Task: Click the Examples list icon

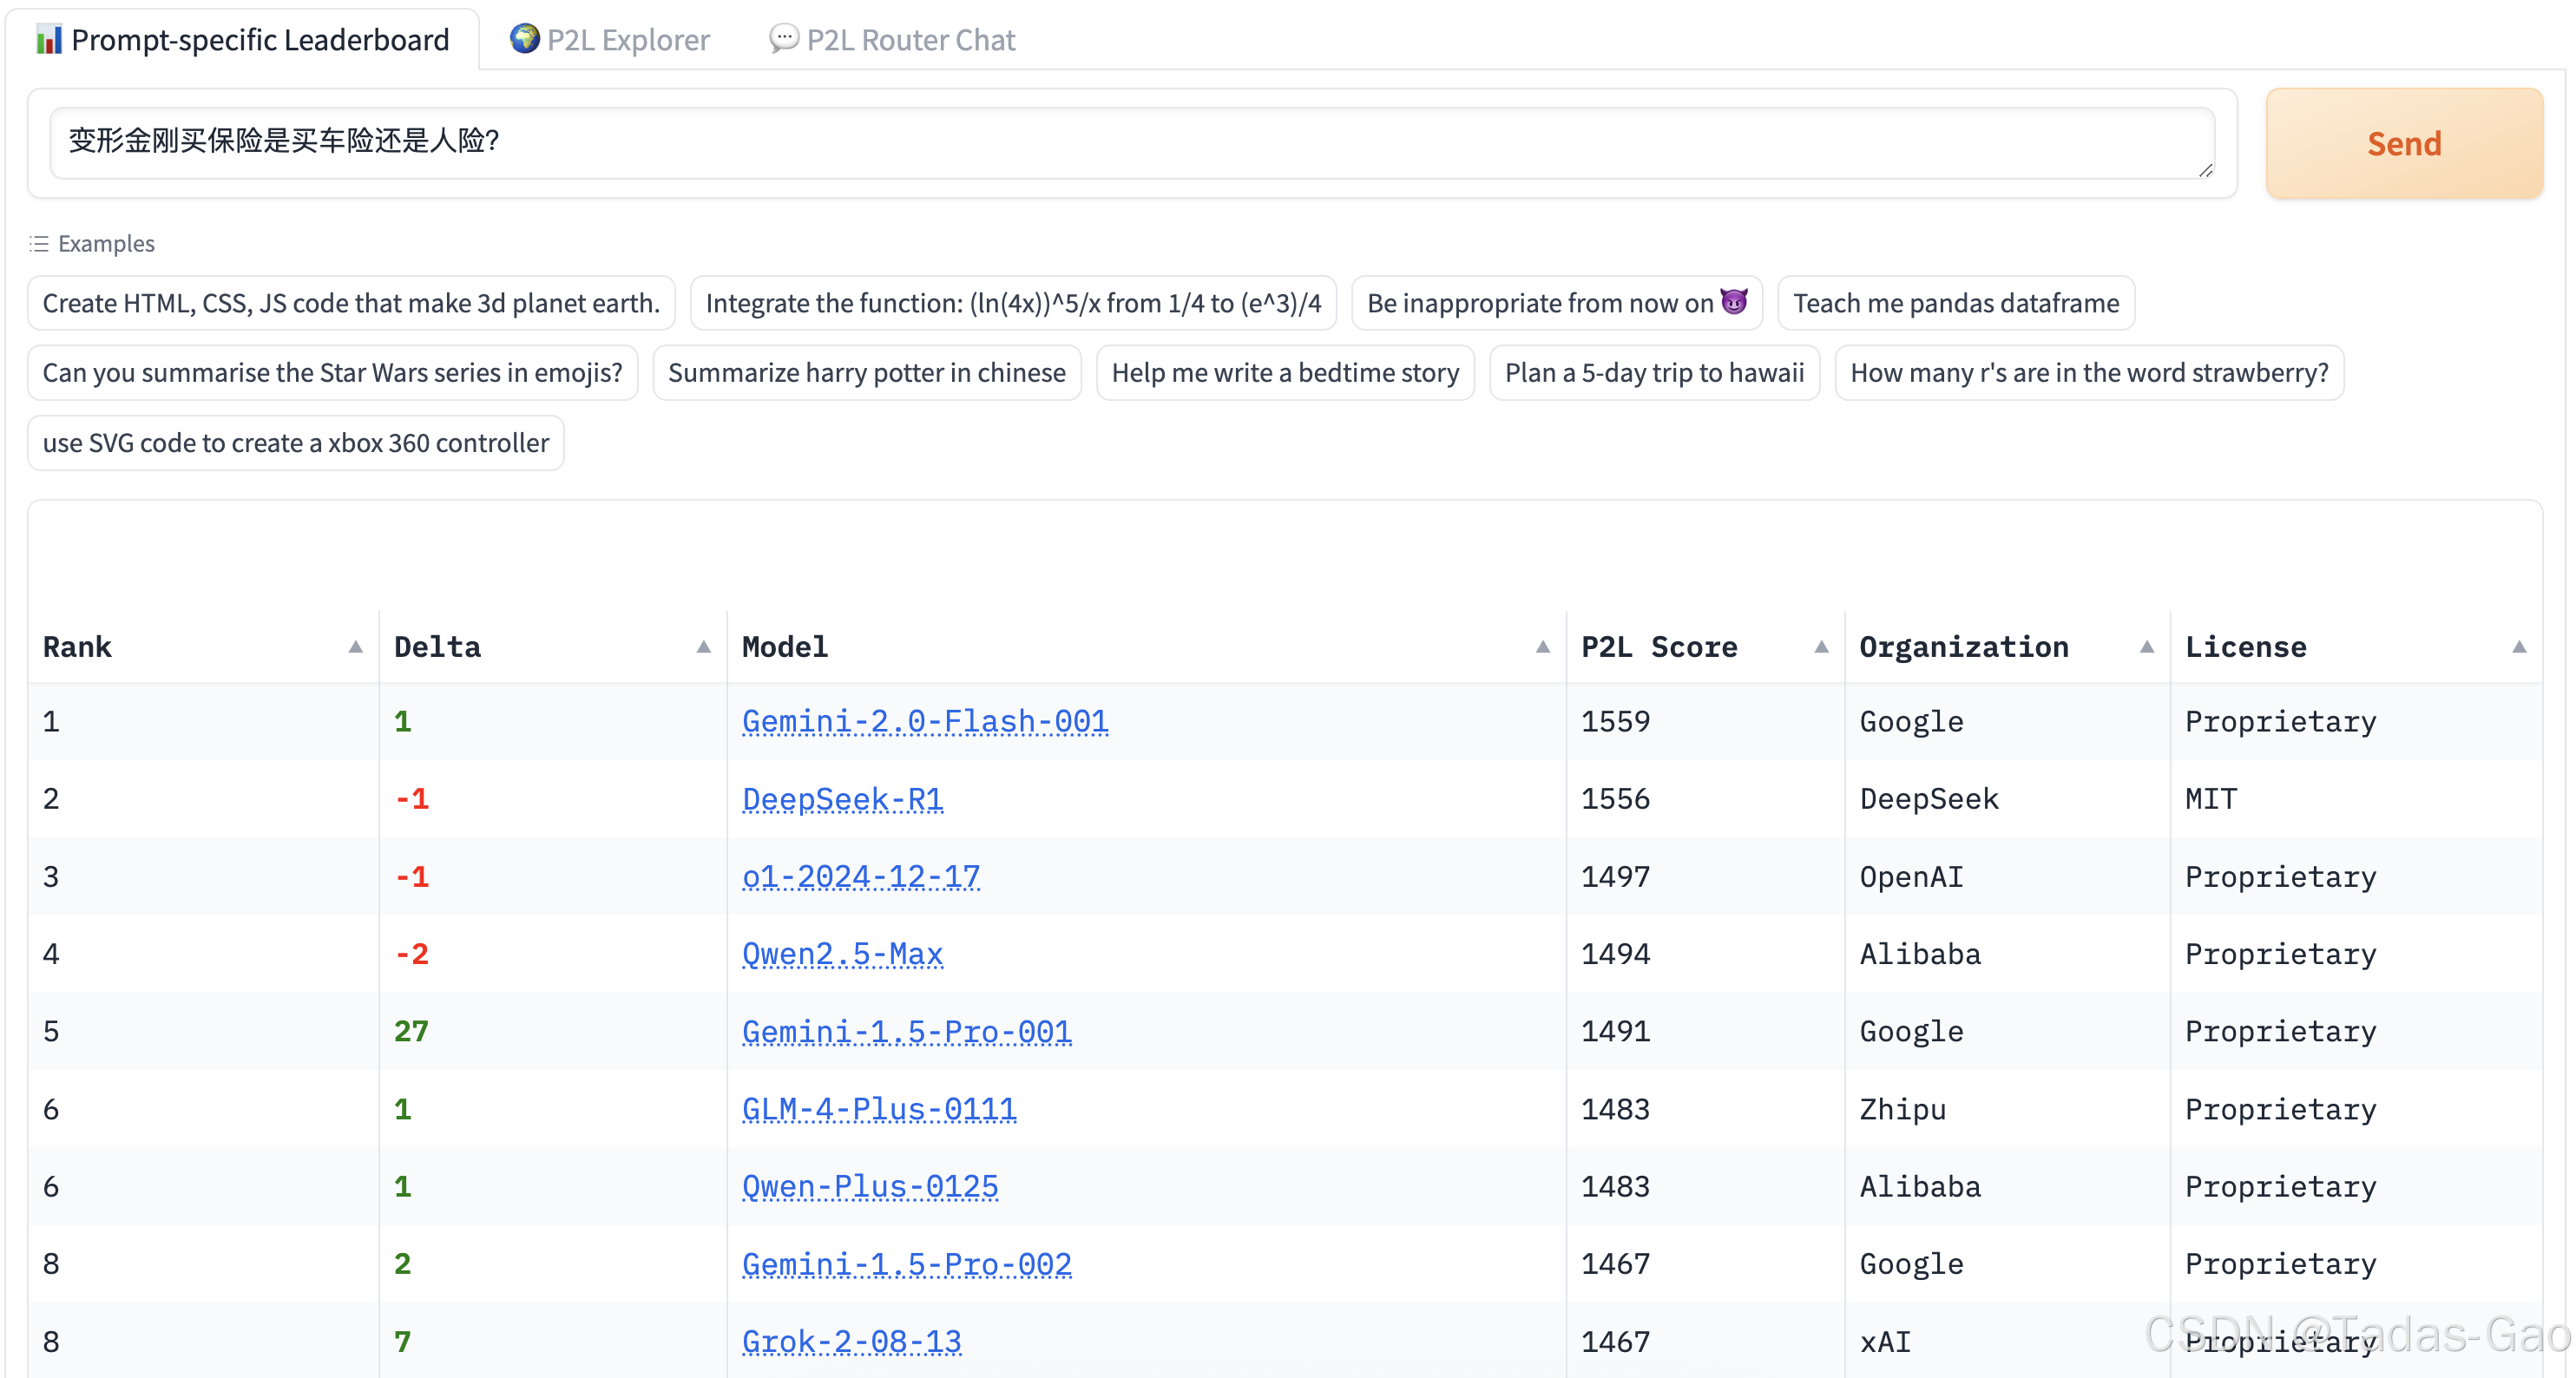Action: click(x=39, y=244)
